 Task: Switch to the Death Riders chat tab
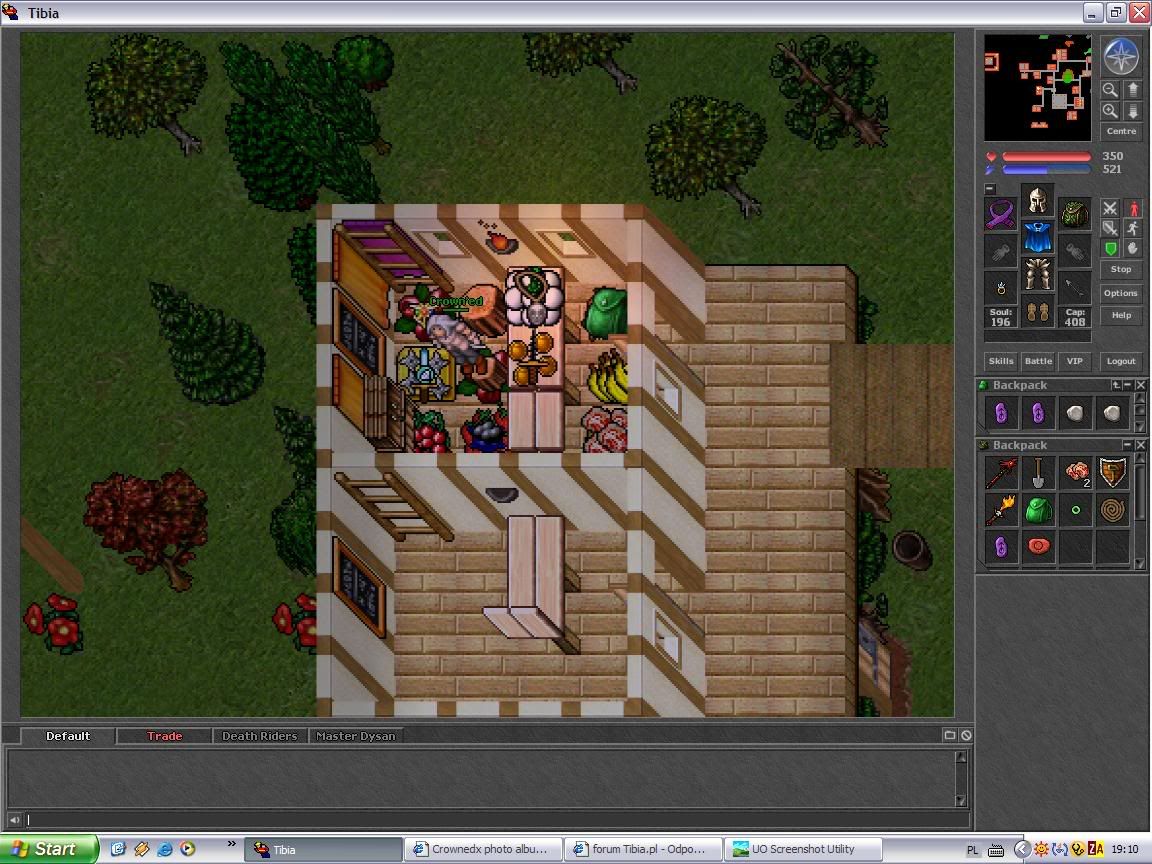[x=259, y=735]
